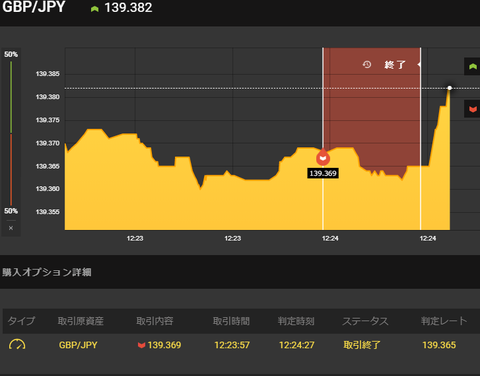Click the 取引原資産 column header
The height and width of the screenshot is (376, 480).
(81, 321)
